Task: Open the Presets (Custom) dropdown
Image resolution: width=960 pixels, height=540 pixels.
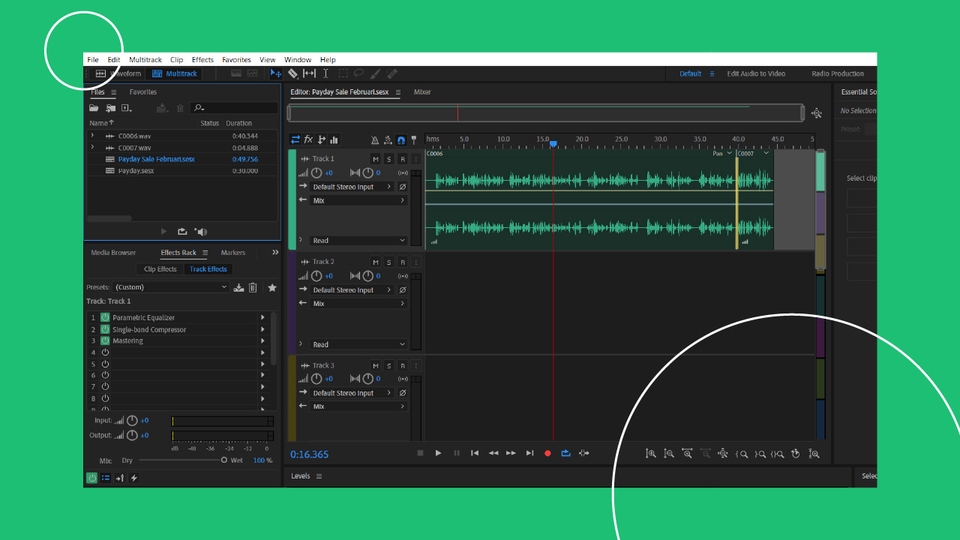Action: click(170, 287)
